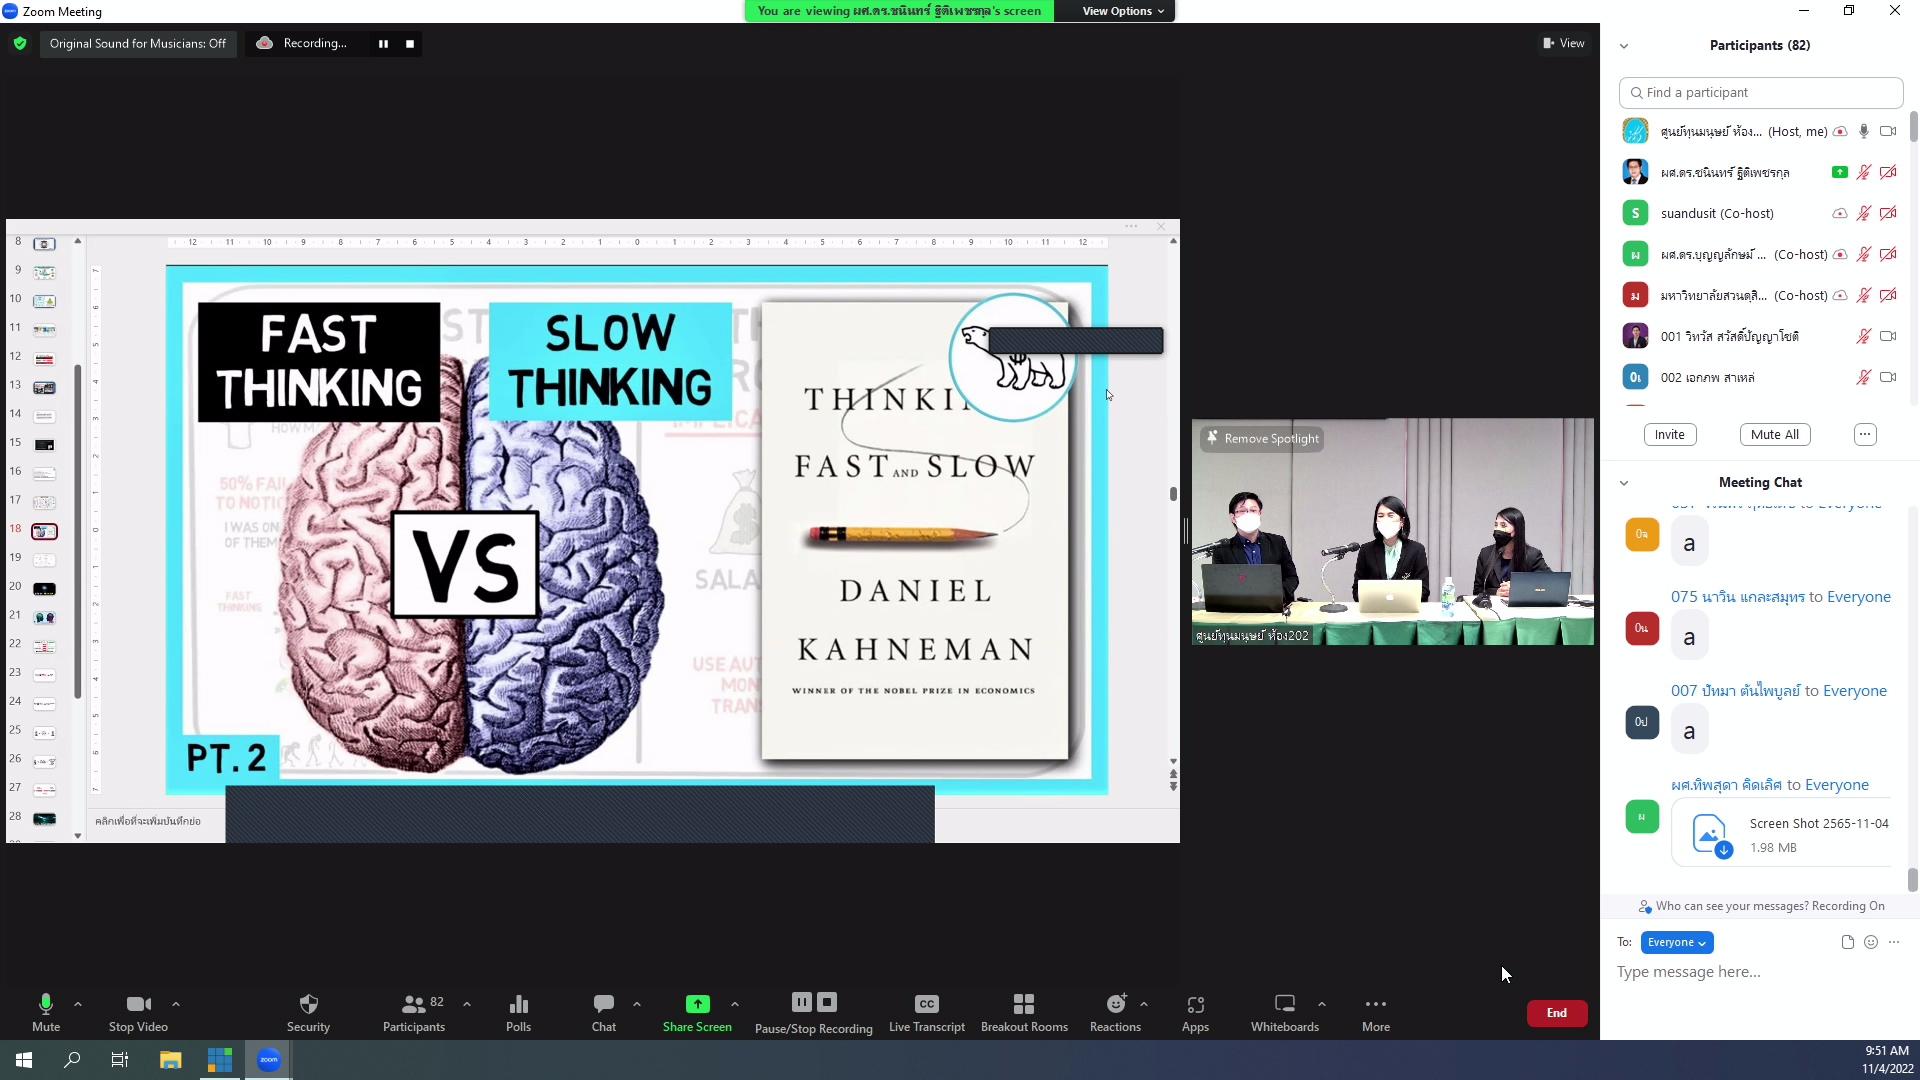This screenshot has height=1080, width=1920.
Task: Download the Screen Shot 2565-11-04 file
Action: (1724, 850)
